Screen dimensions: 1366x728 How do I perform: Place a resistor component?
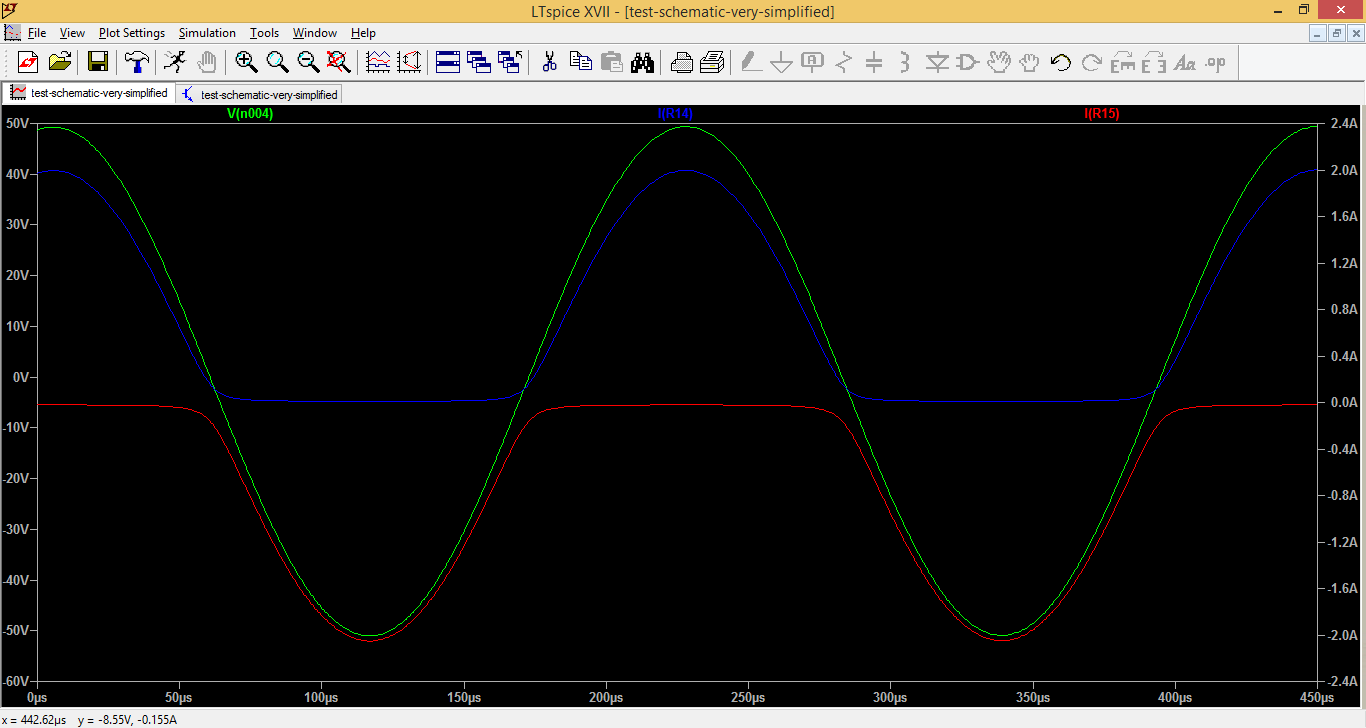click(843, 62)
